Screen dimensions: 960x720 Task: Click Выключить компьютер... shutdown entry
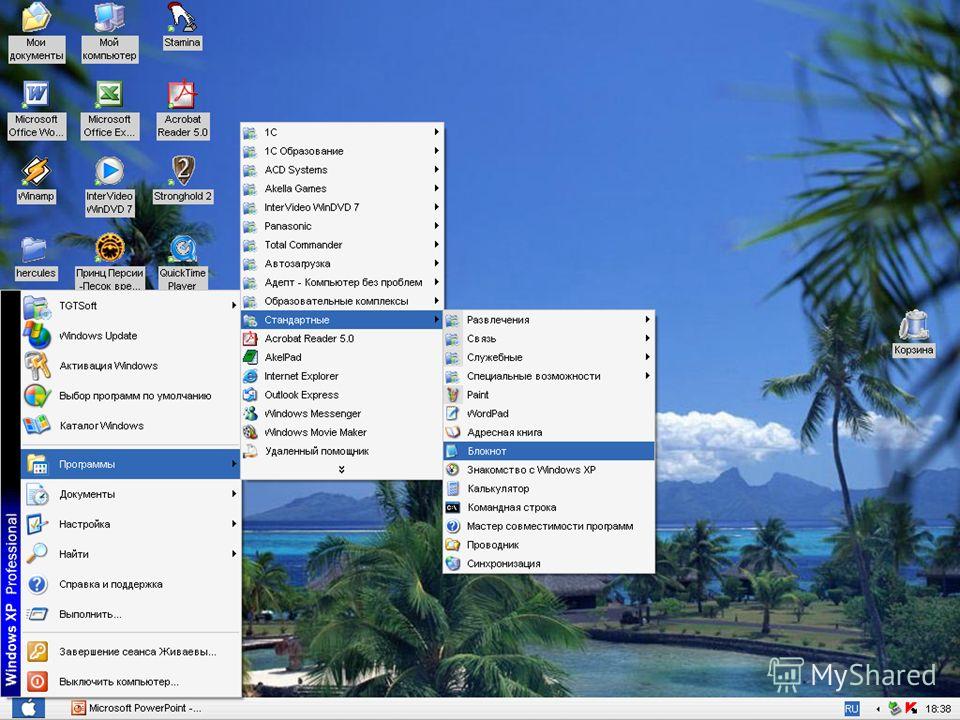tap(130, 681)
